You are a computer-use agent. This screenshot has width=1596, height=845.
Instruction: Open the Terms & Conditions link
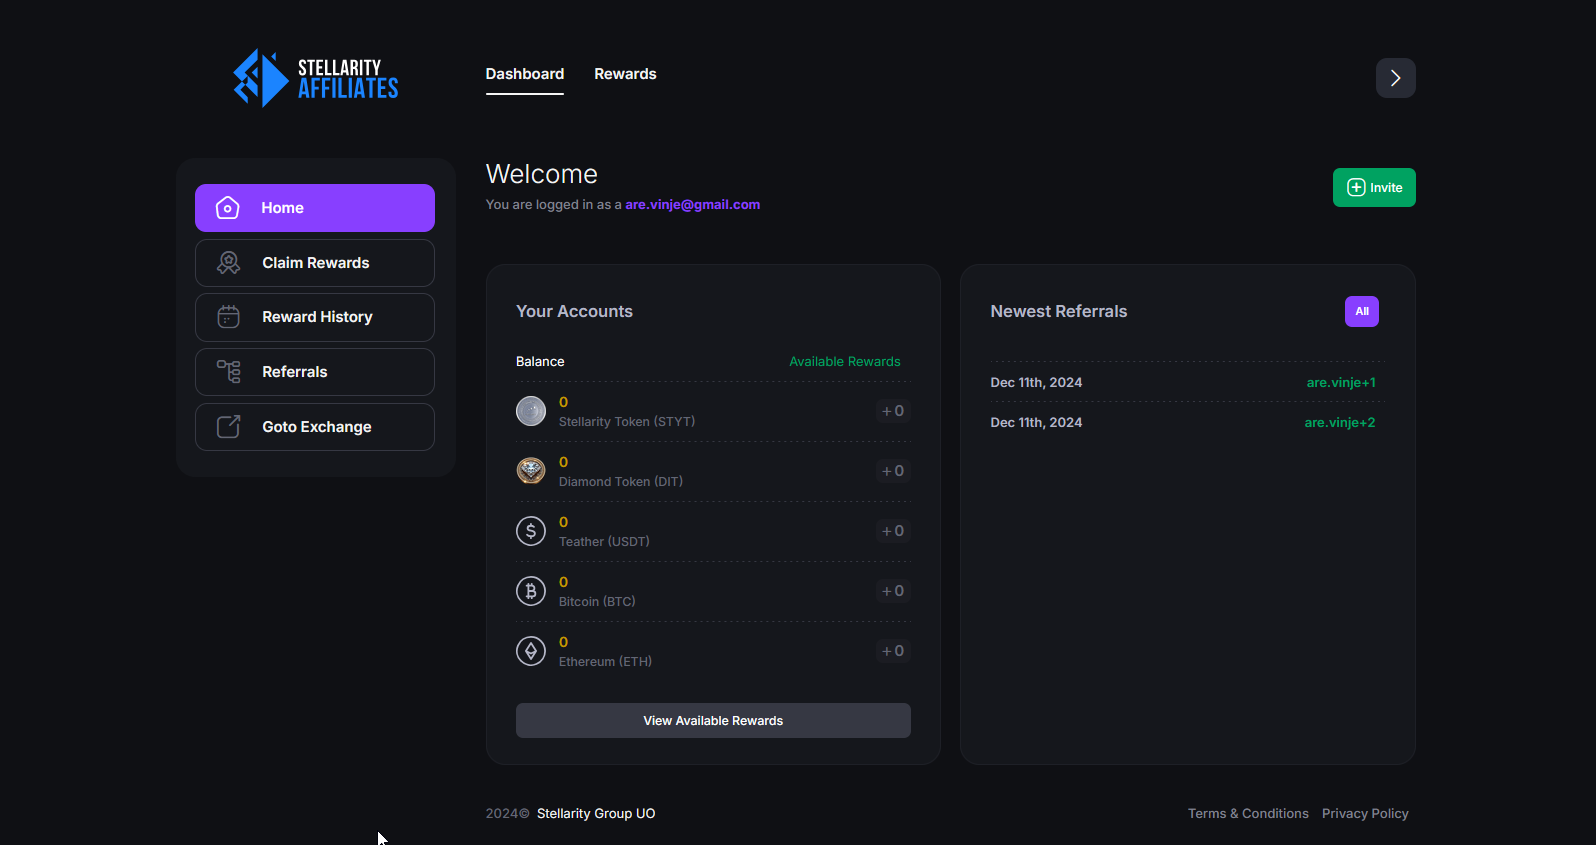(x=1248, y=814)
